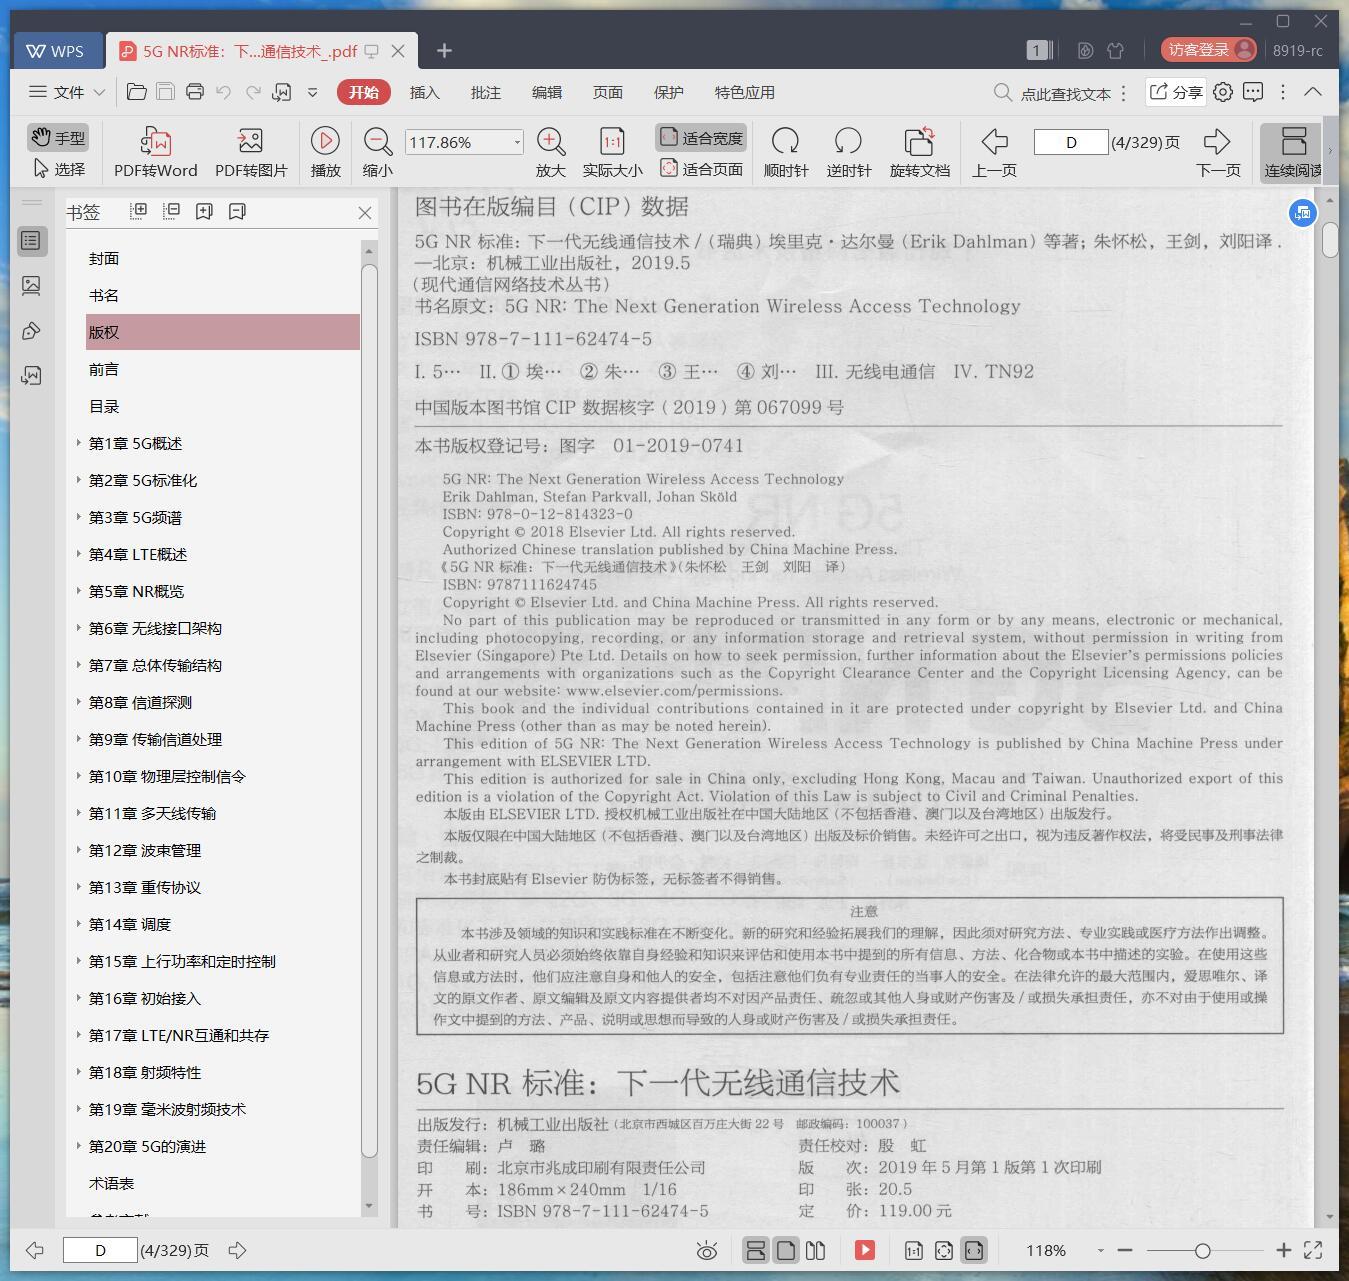1349x1281 pixels.
Task: Click the zoom-in plus next to slider
Action: coord(1284,1250)
